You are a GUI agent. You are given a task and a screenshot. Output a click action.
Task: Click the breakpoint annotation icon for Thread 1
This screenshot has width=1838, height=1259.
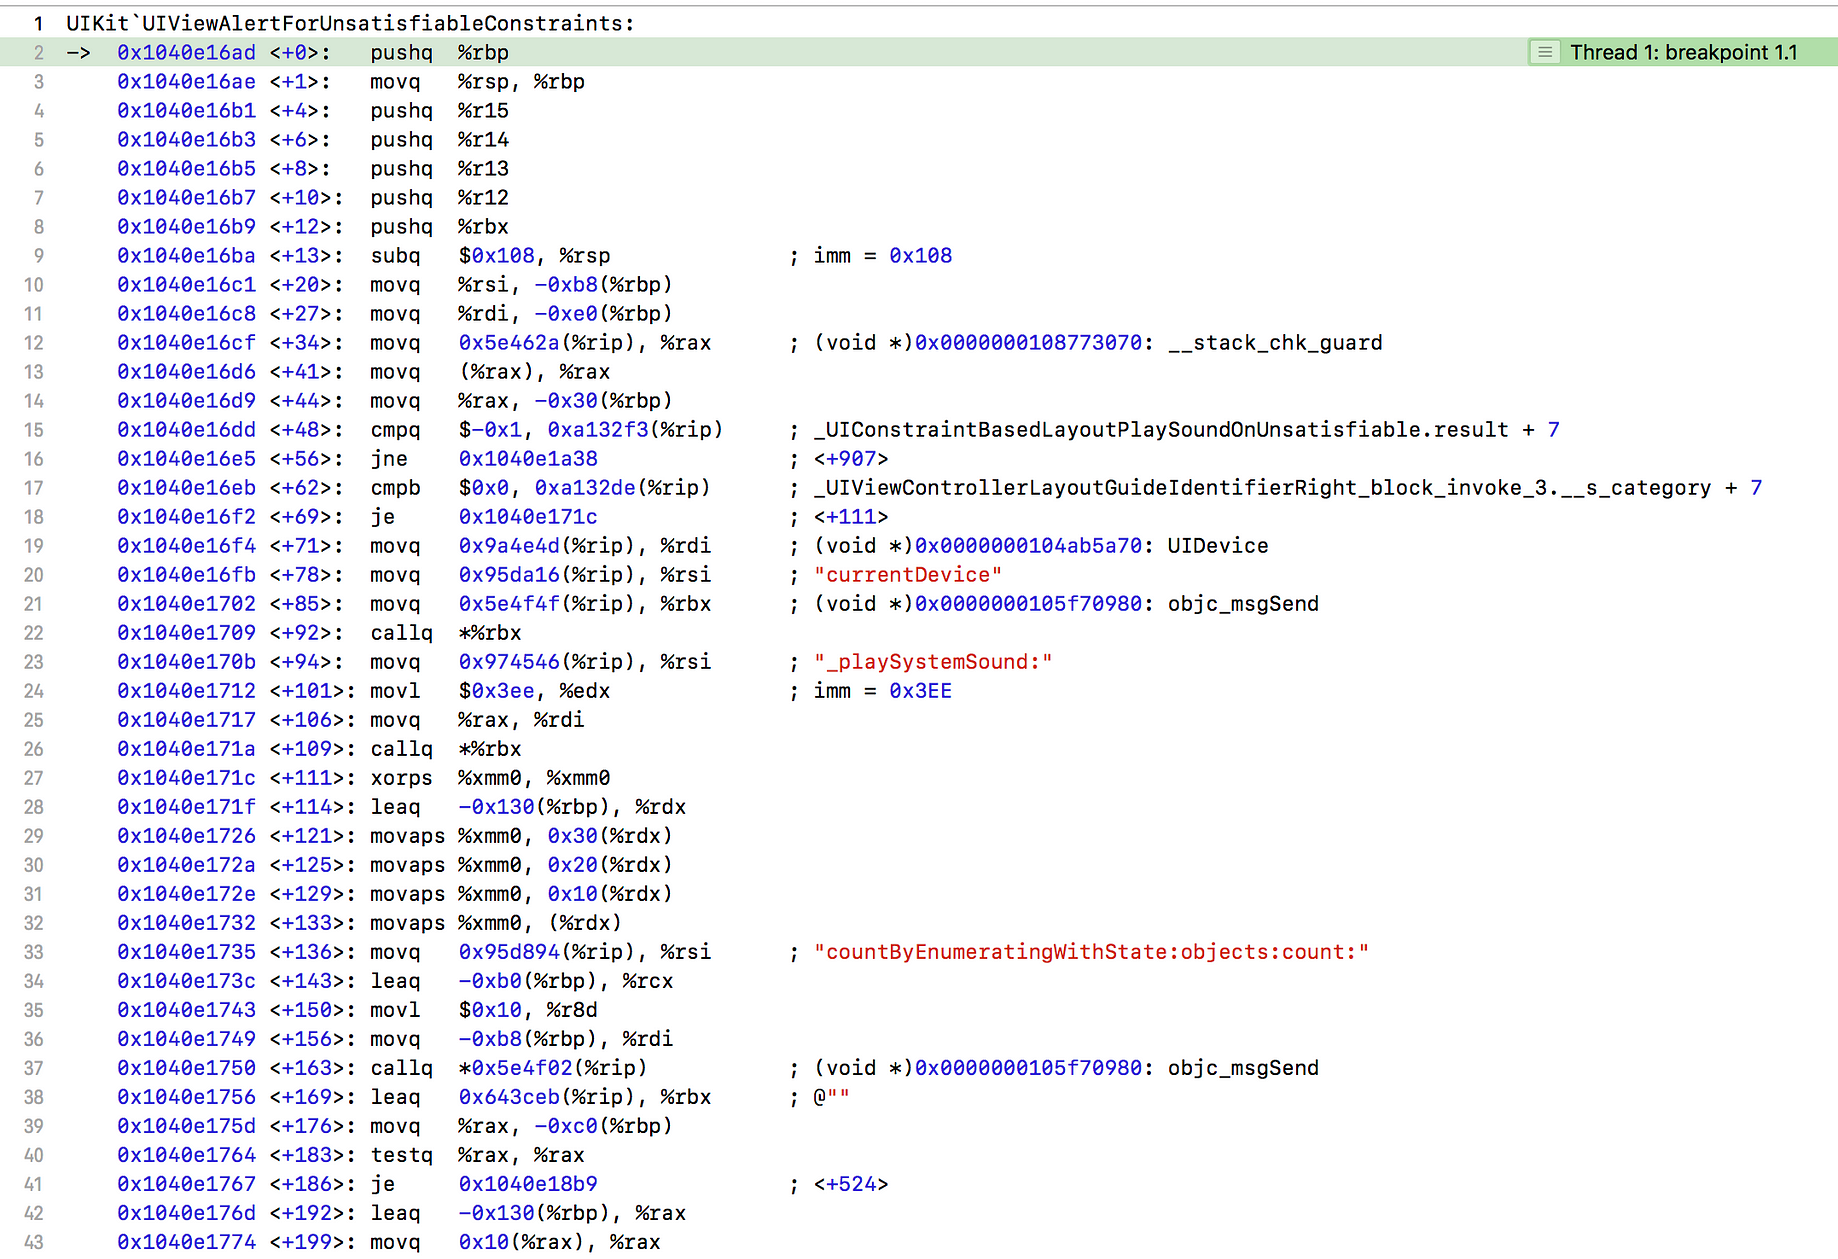pyautogui.click(x=1545, y=52)
